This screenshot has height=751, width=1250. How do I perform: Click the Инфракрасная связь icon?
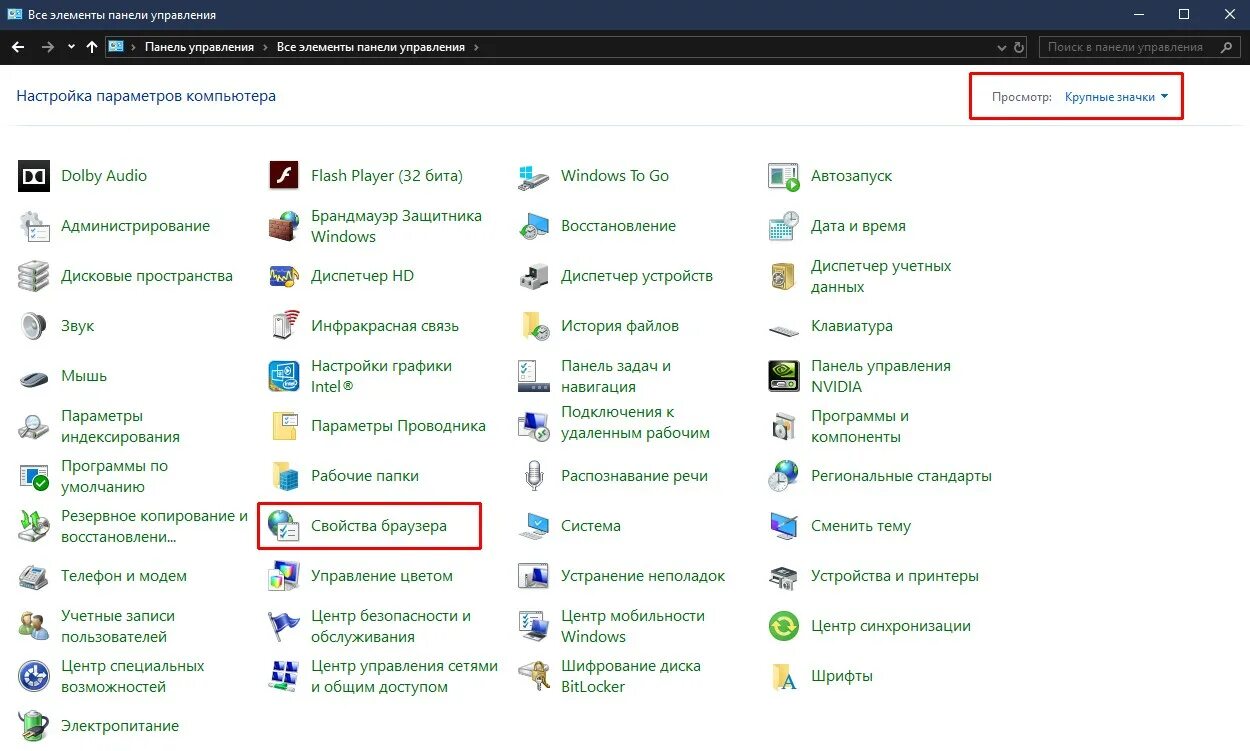pyautogui.click(x=284, y=326)
